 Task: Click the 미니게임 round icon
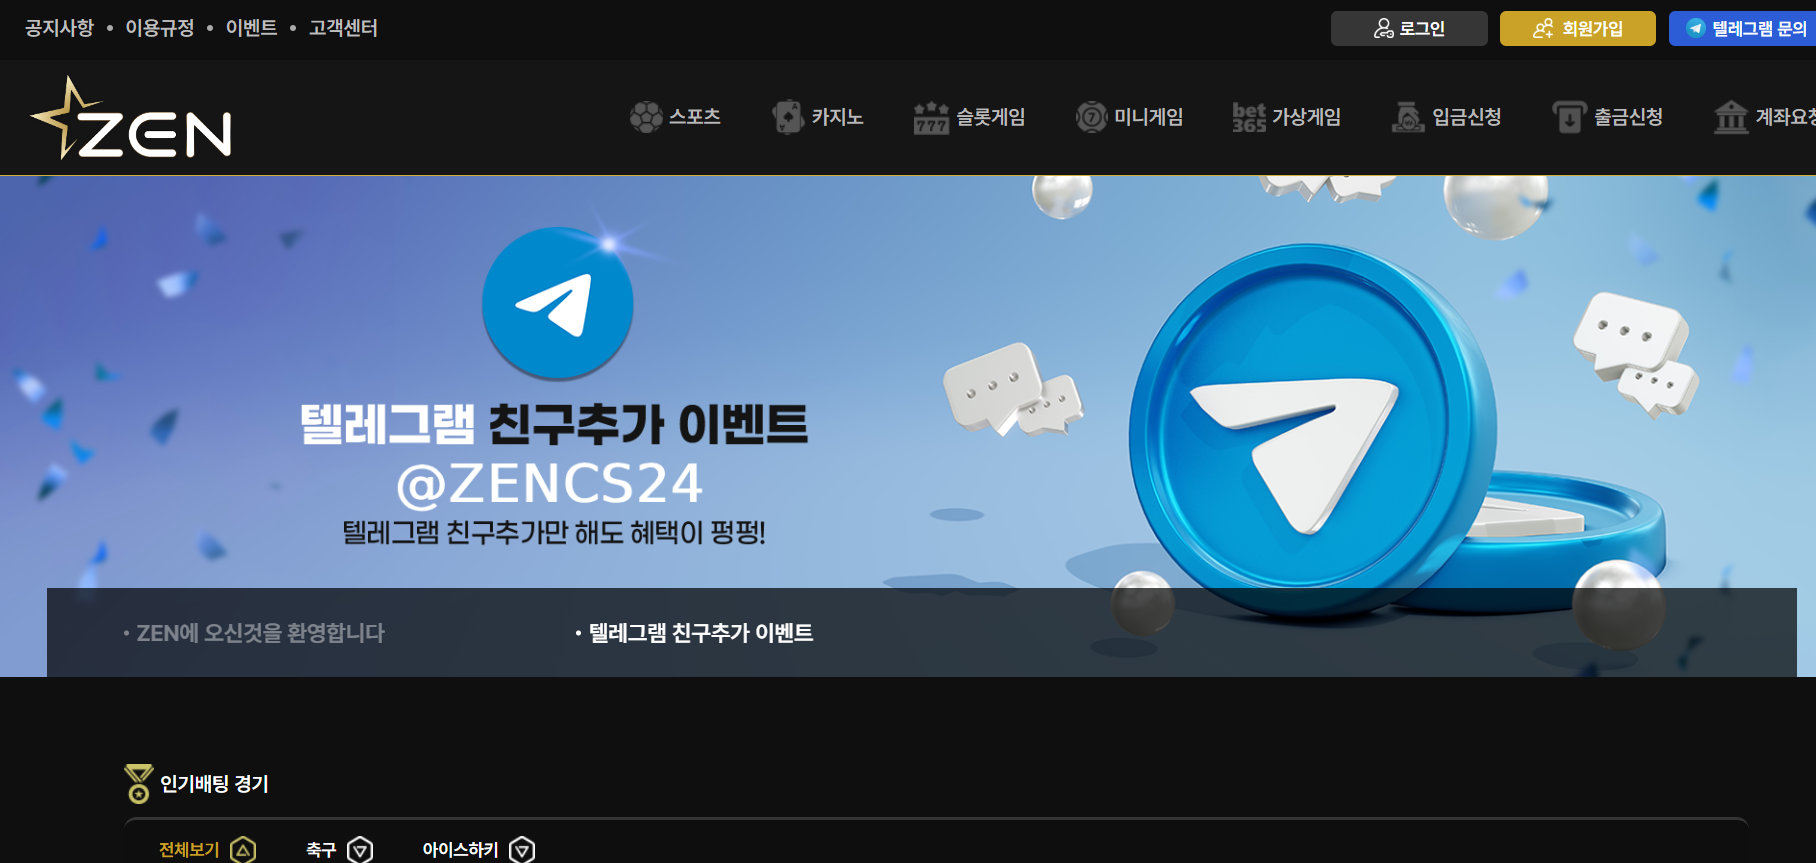click(1091, 117)
